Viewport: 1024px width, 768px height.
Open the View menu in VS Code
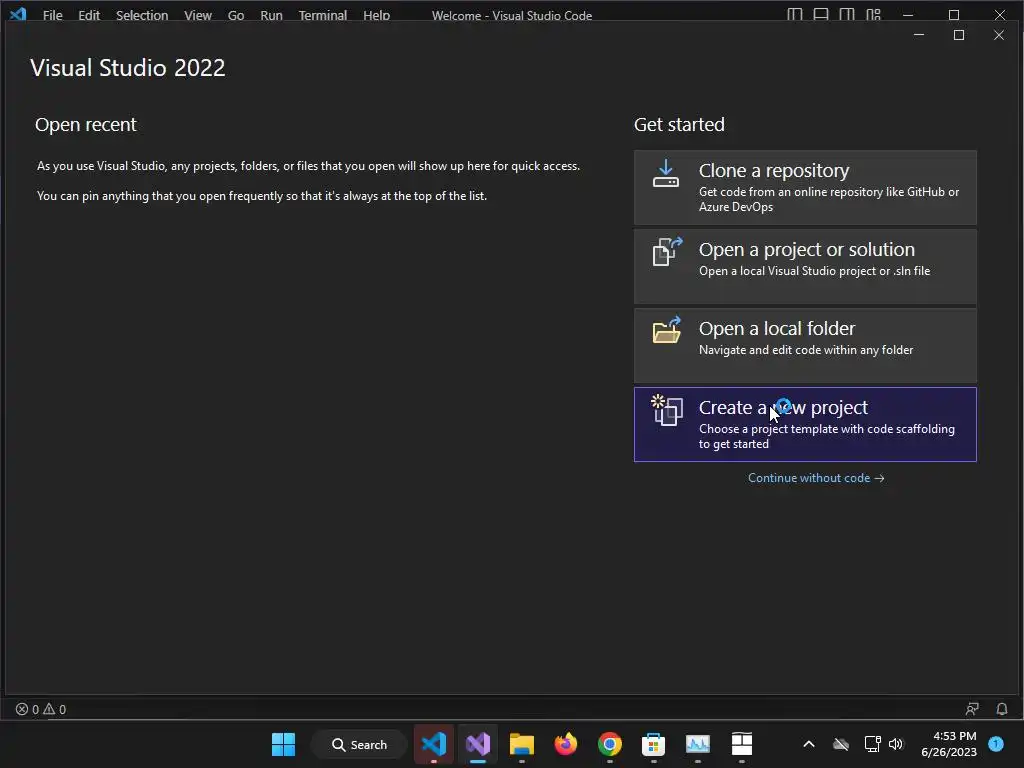pos(197,15)
